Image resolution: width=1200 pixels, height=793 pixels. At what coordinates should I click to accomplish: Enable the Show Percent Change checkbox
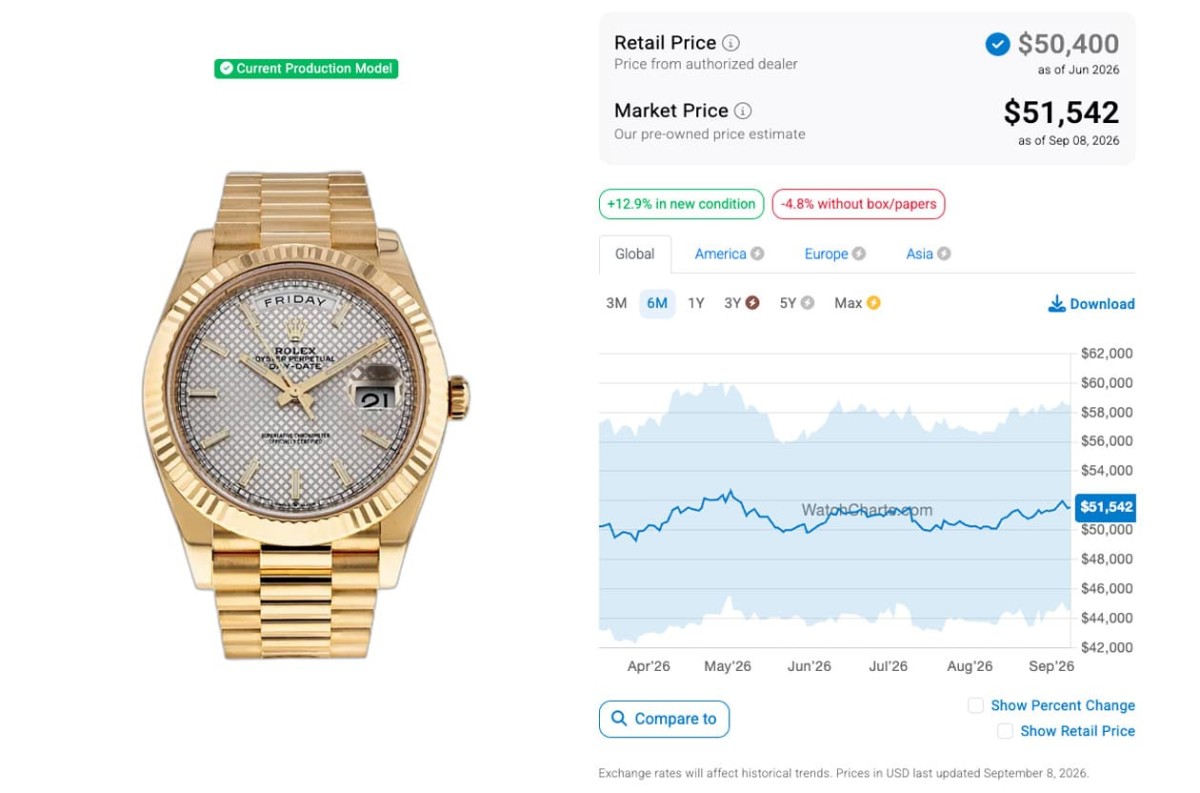pyautogui.click(x=975, y=706)
